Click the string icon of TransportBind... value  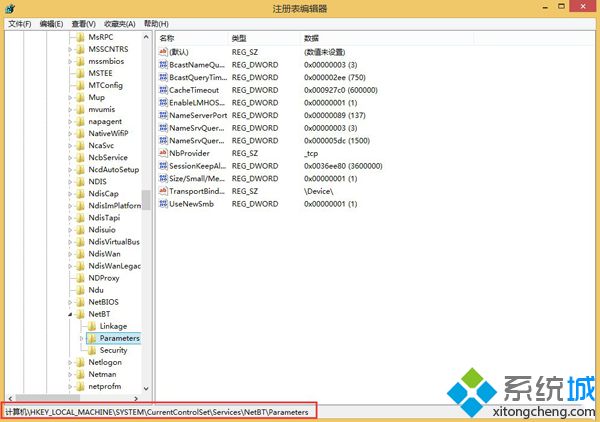163,191
